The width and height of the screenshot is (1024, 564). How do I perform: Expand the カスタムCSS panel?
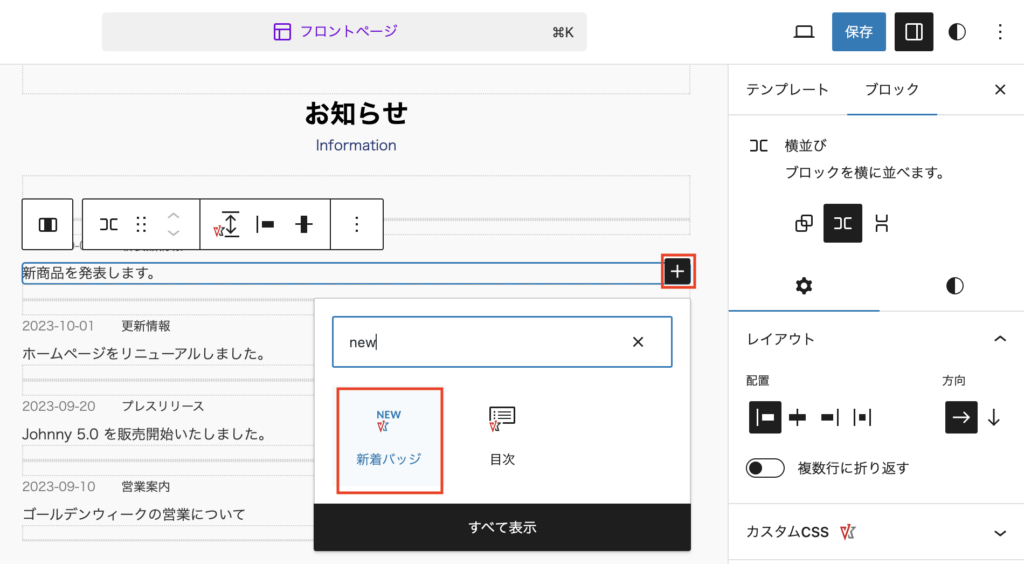[999, 532]
